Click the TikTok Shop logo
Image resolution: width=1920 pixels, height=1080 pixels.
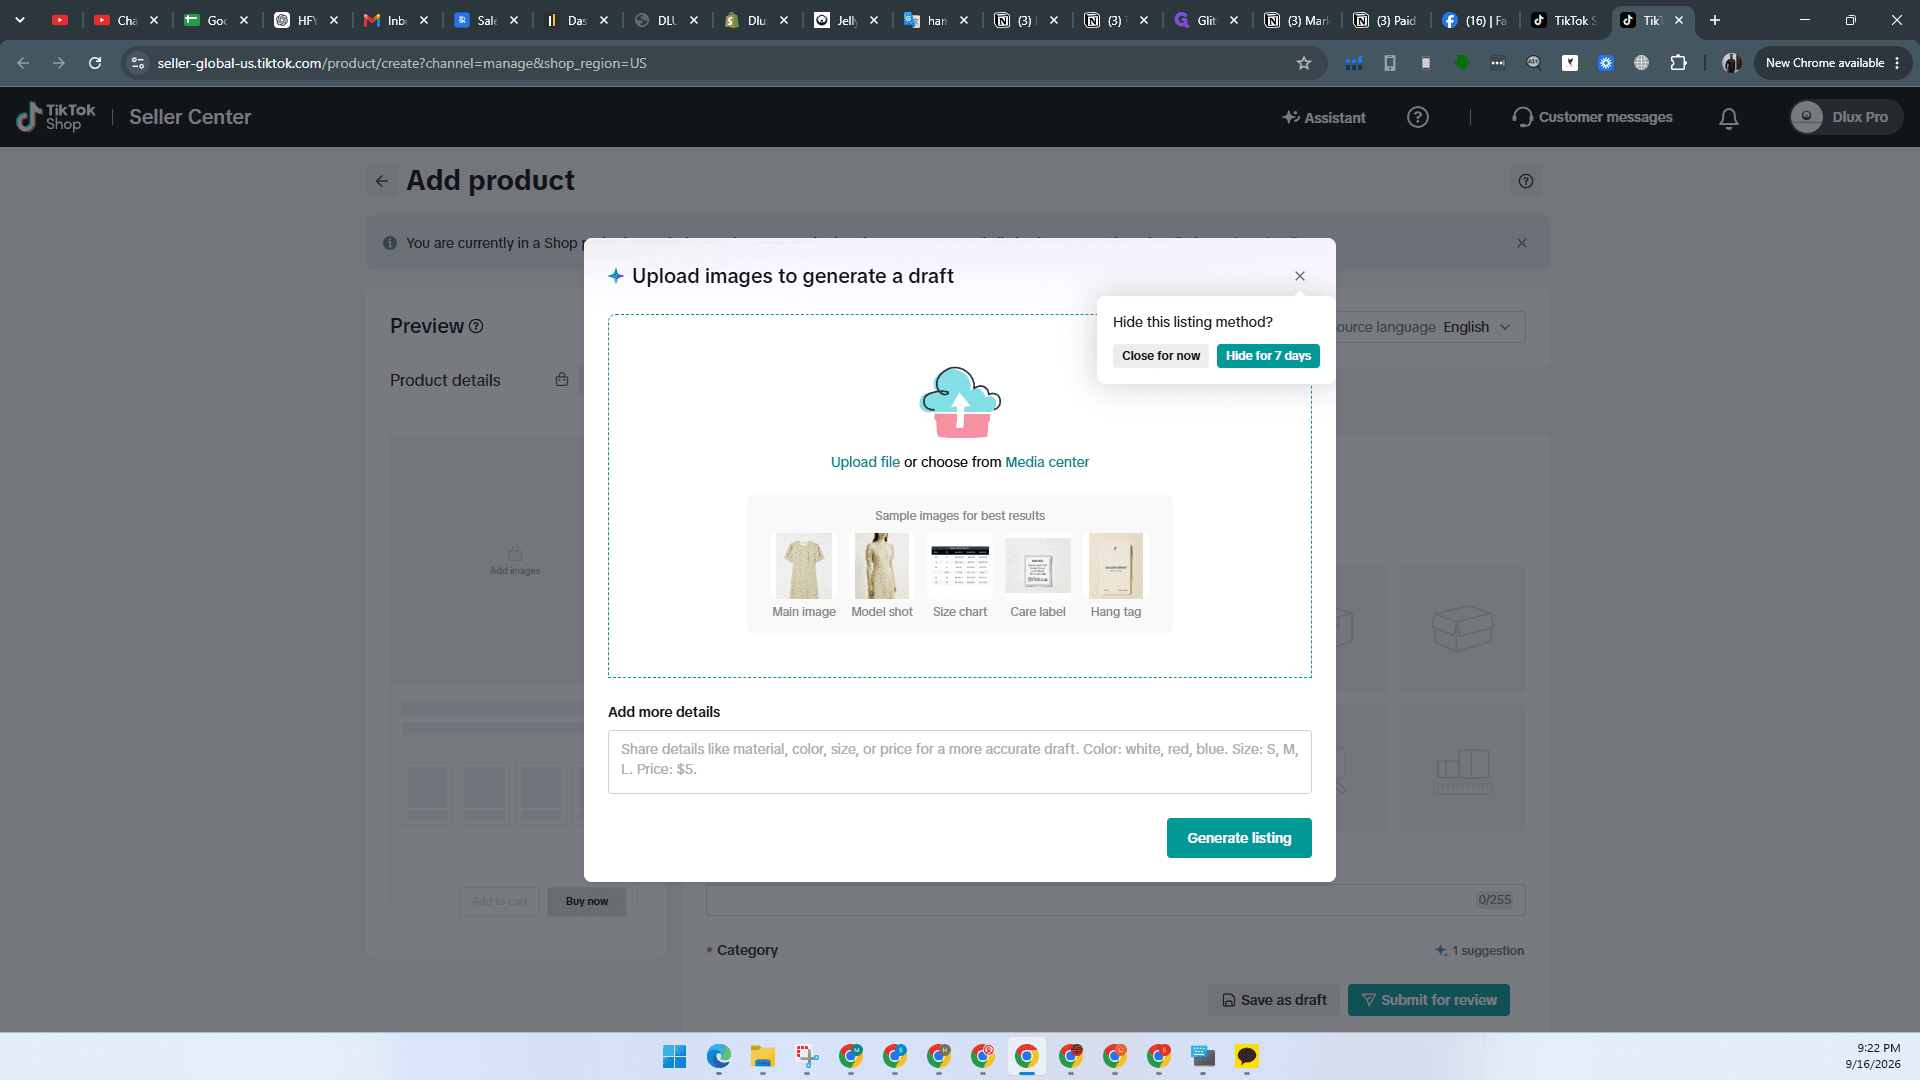[x=56, y=117]
